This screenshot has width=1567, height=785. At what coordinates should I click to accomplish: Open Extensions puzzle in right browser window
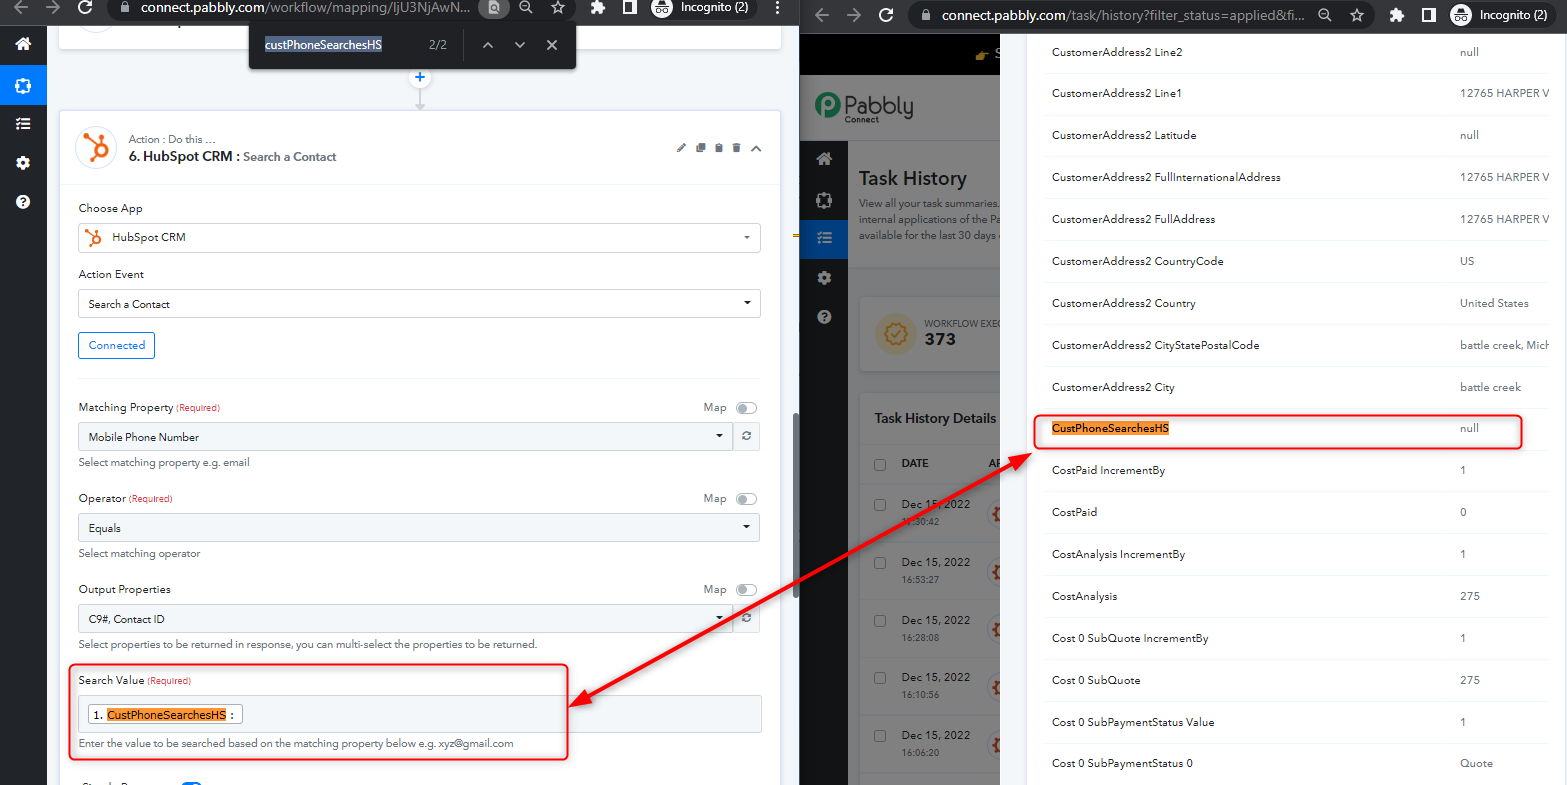(1398, 15)
